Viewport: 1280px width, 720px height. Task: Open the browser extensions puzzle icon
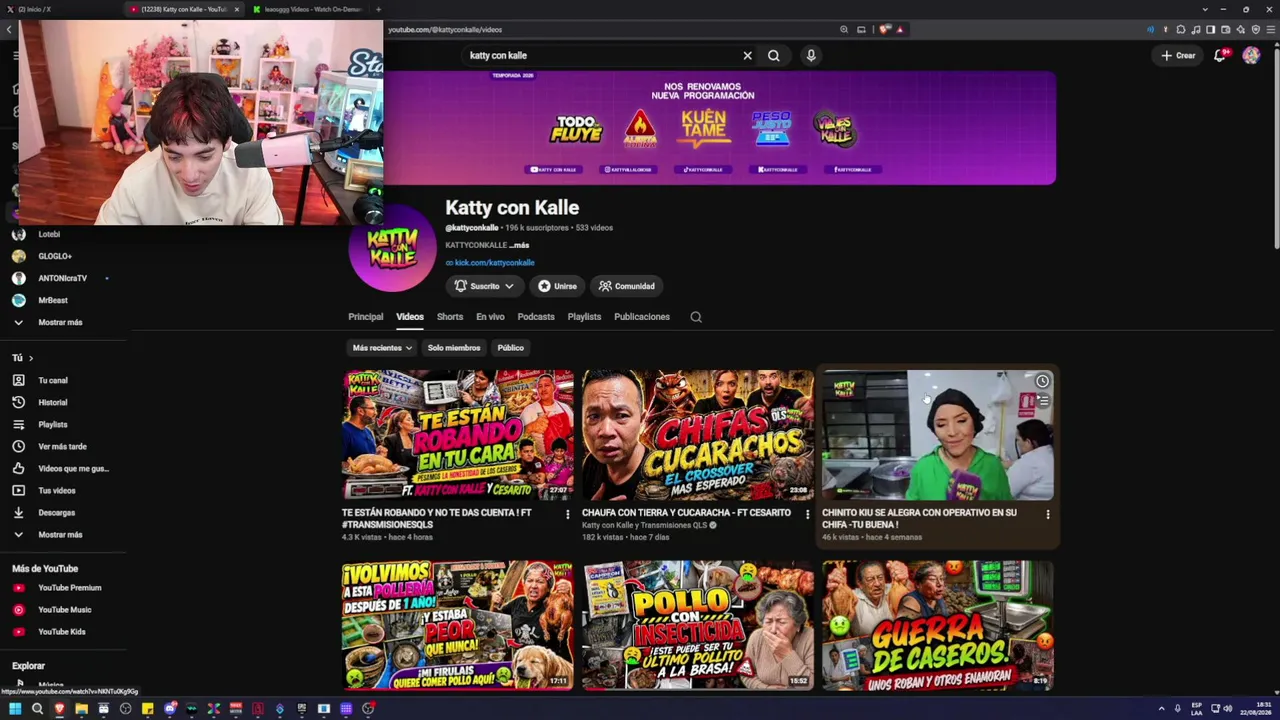(1181, 30)
